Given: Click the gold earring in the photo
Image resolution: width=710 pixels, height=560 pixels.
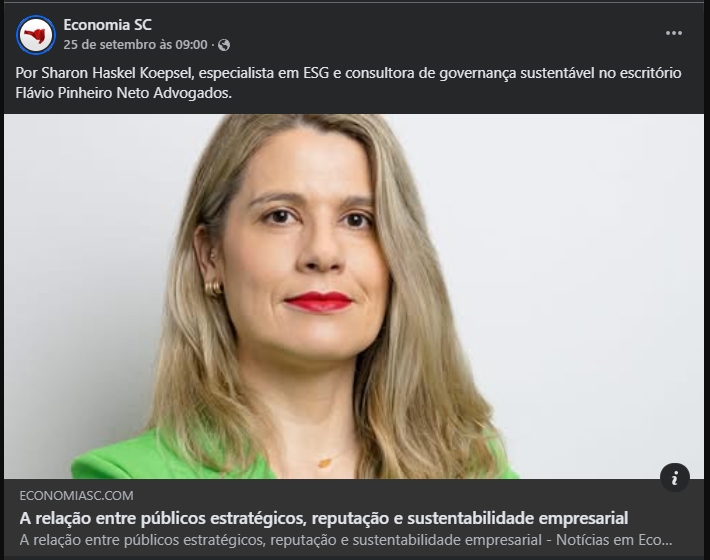Looking at the screenshot, I should tap(213, 288).
